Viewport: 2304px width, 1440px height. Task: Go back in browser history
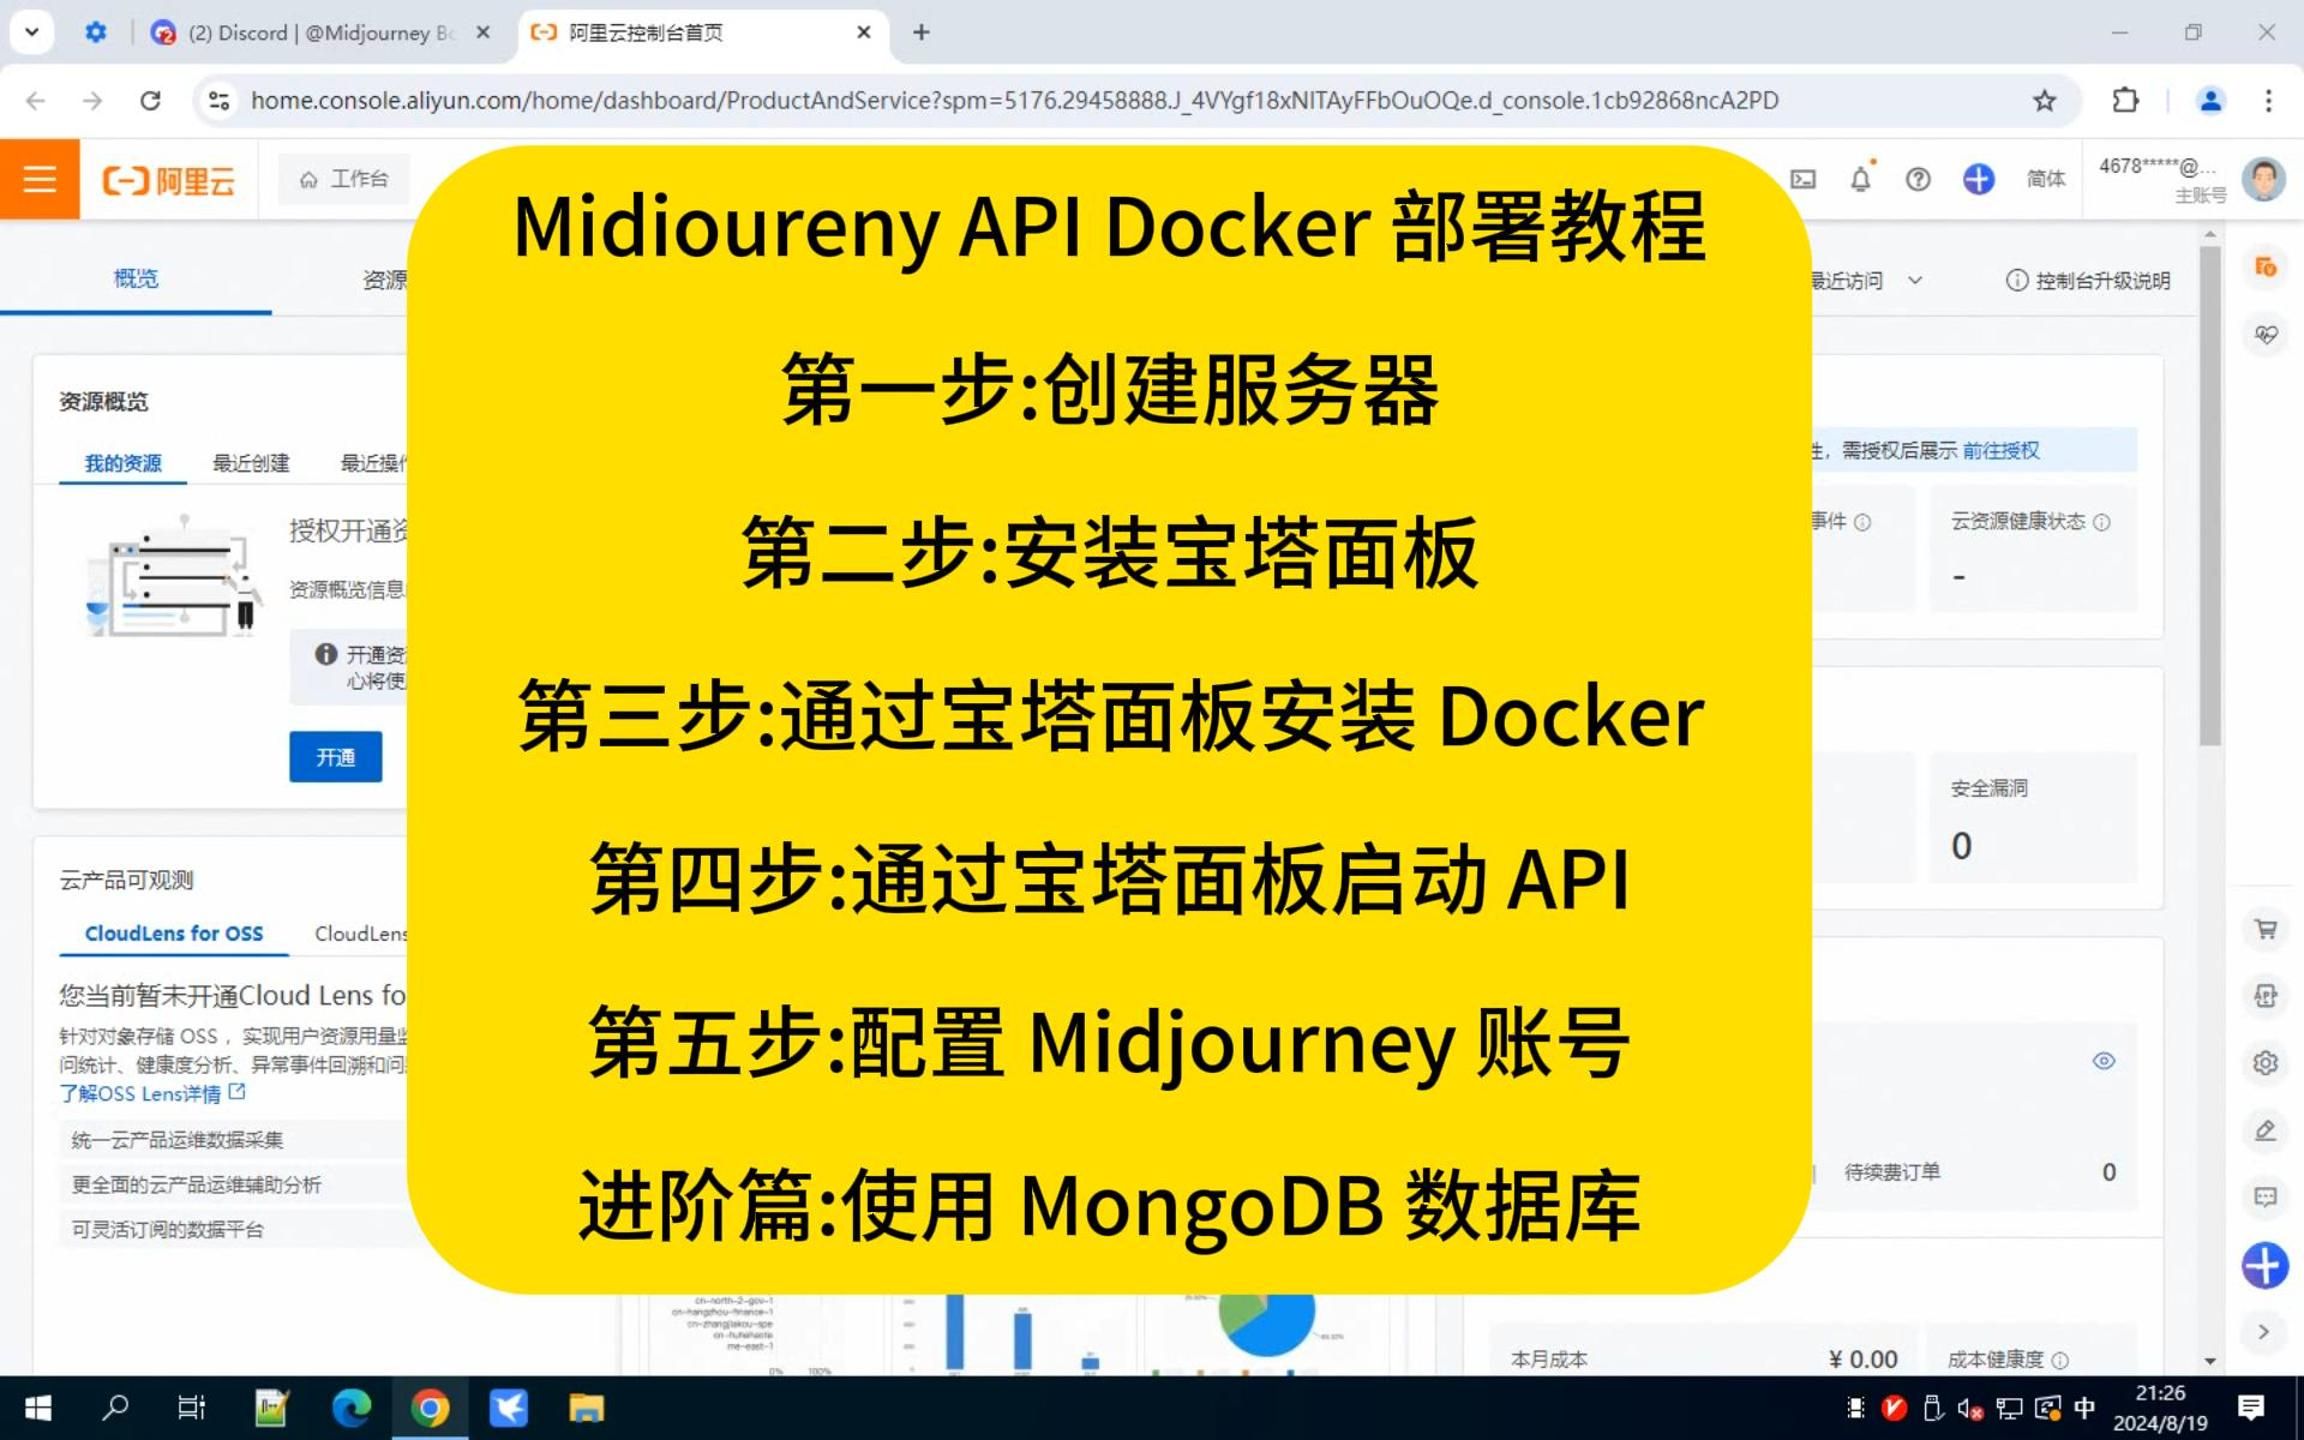click(x=36, y=100)
